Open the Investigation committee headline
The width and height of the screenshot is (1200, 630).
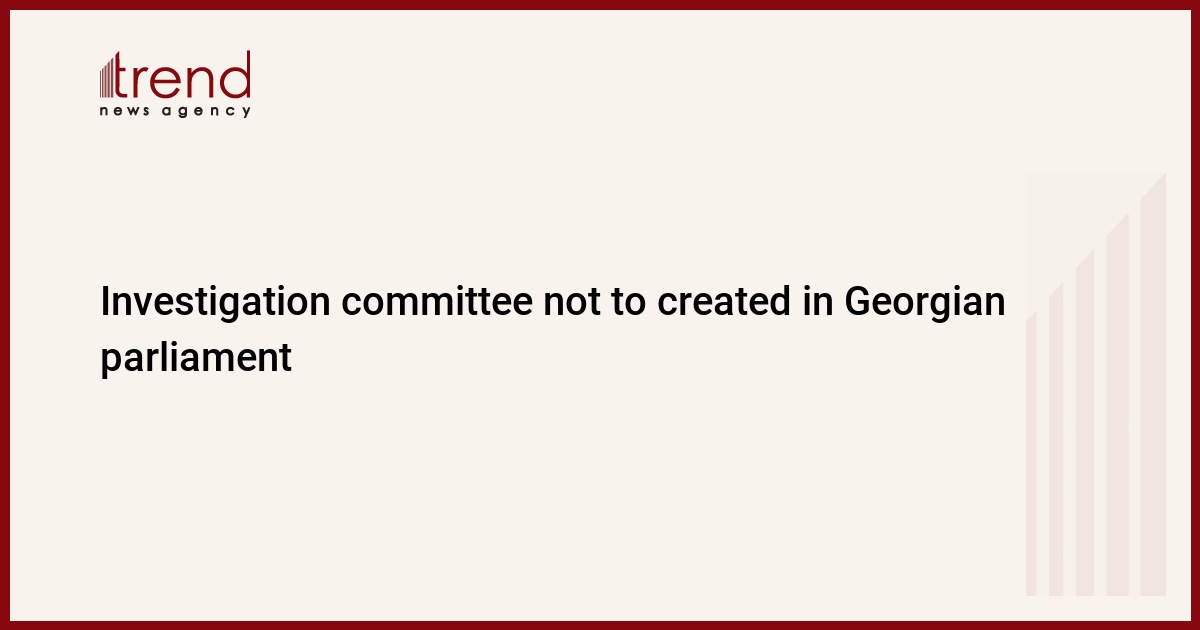pyautogui.click(x=552, y=329)
